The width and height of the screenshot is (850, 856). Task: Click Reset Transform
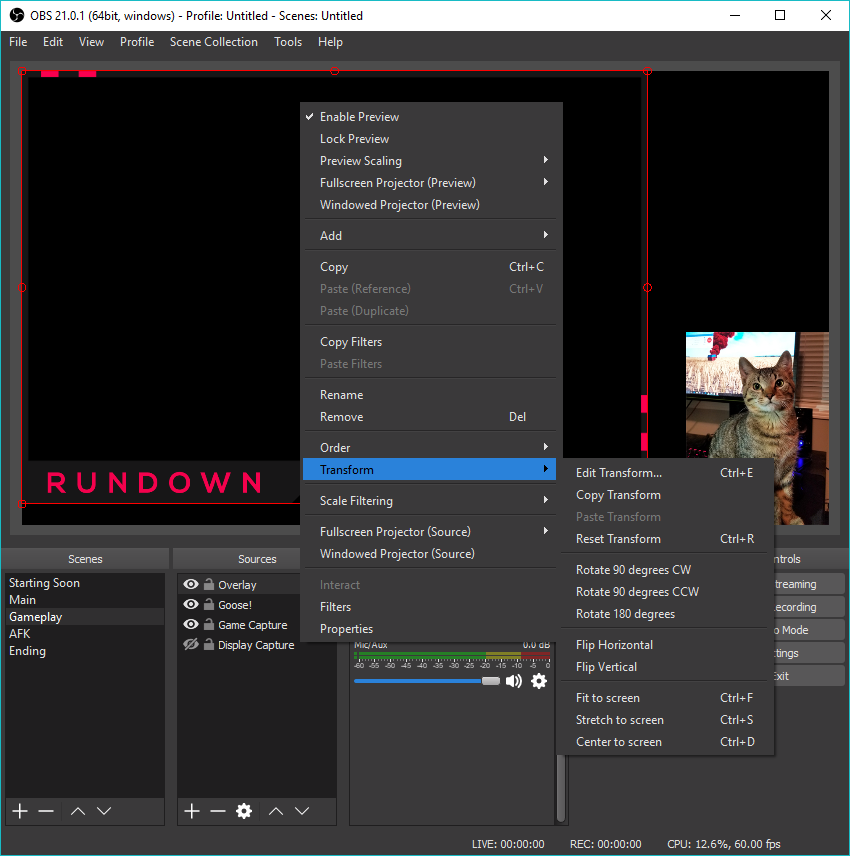click(665, 539)
